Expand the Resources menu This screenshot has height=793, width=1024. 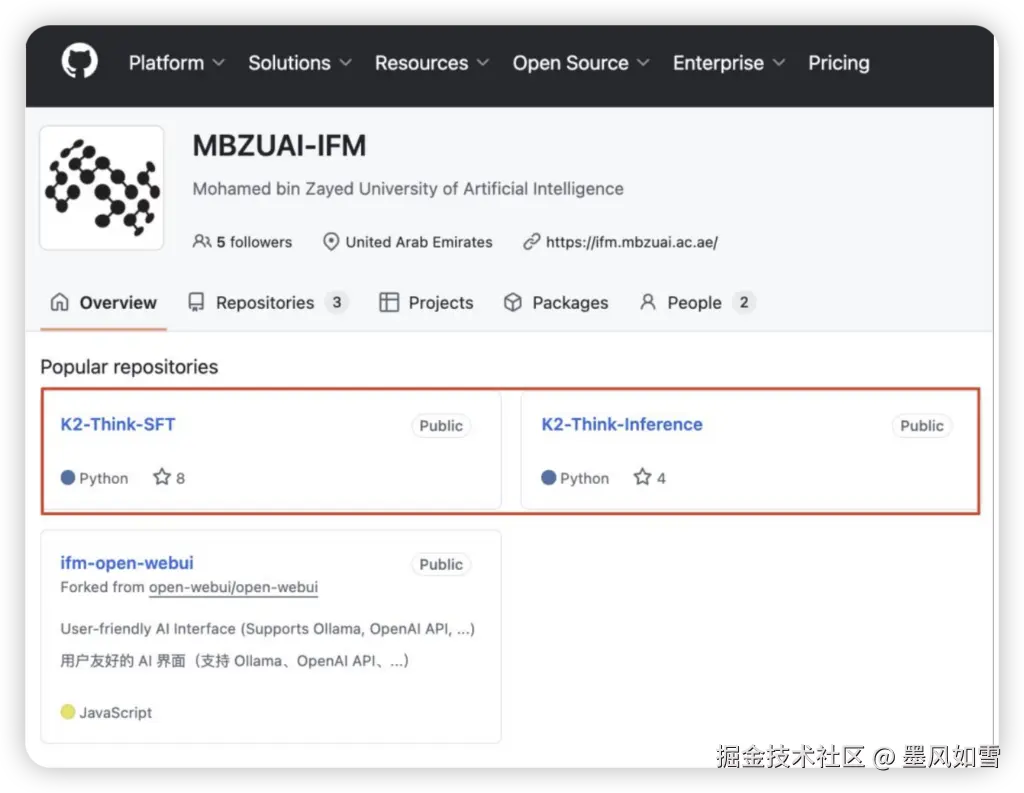click(x=432, y=63)
